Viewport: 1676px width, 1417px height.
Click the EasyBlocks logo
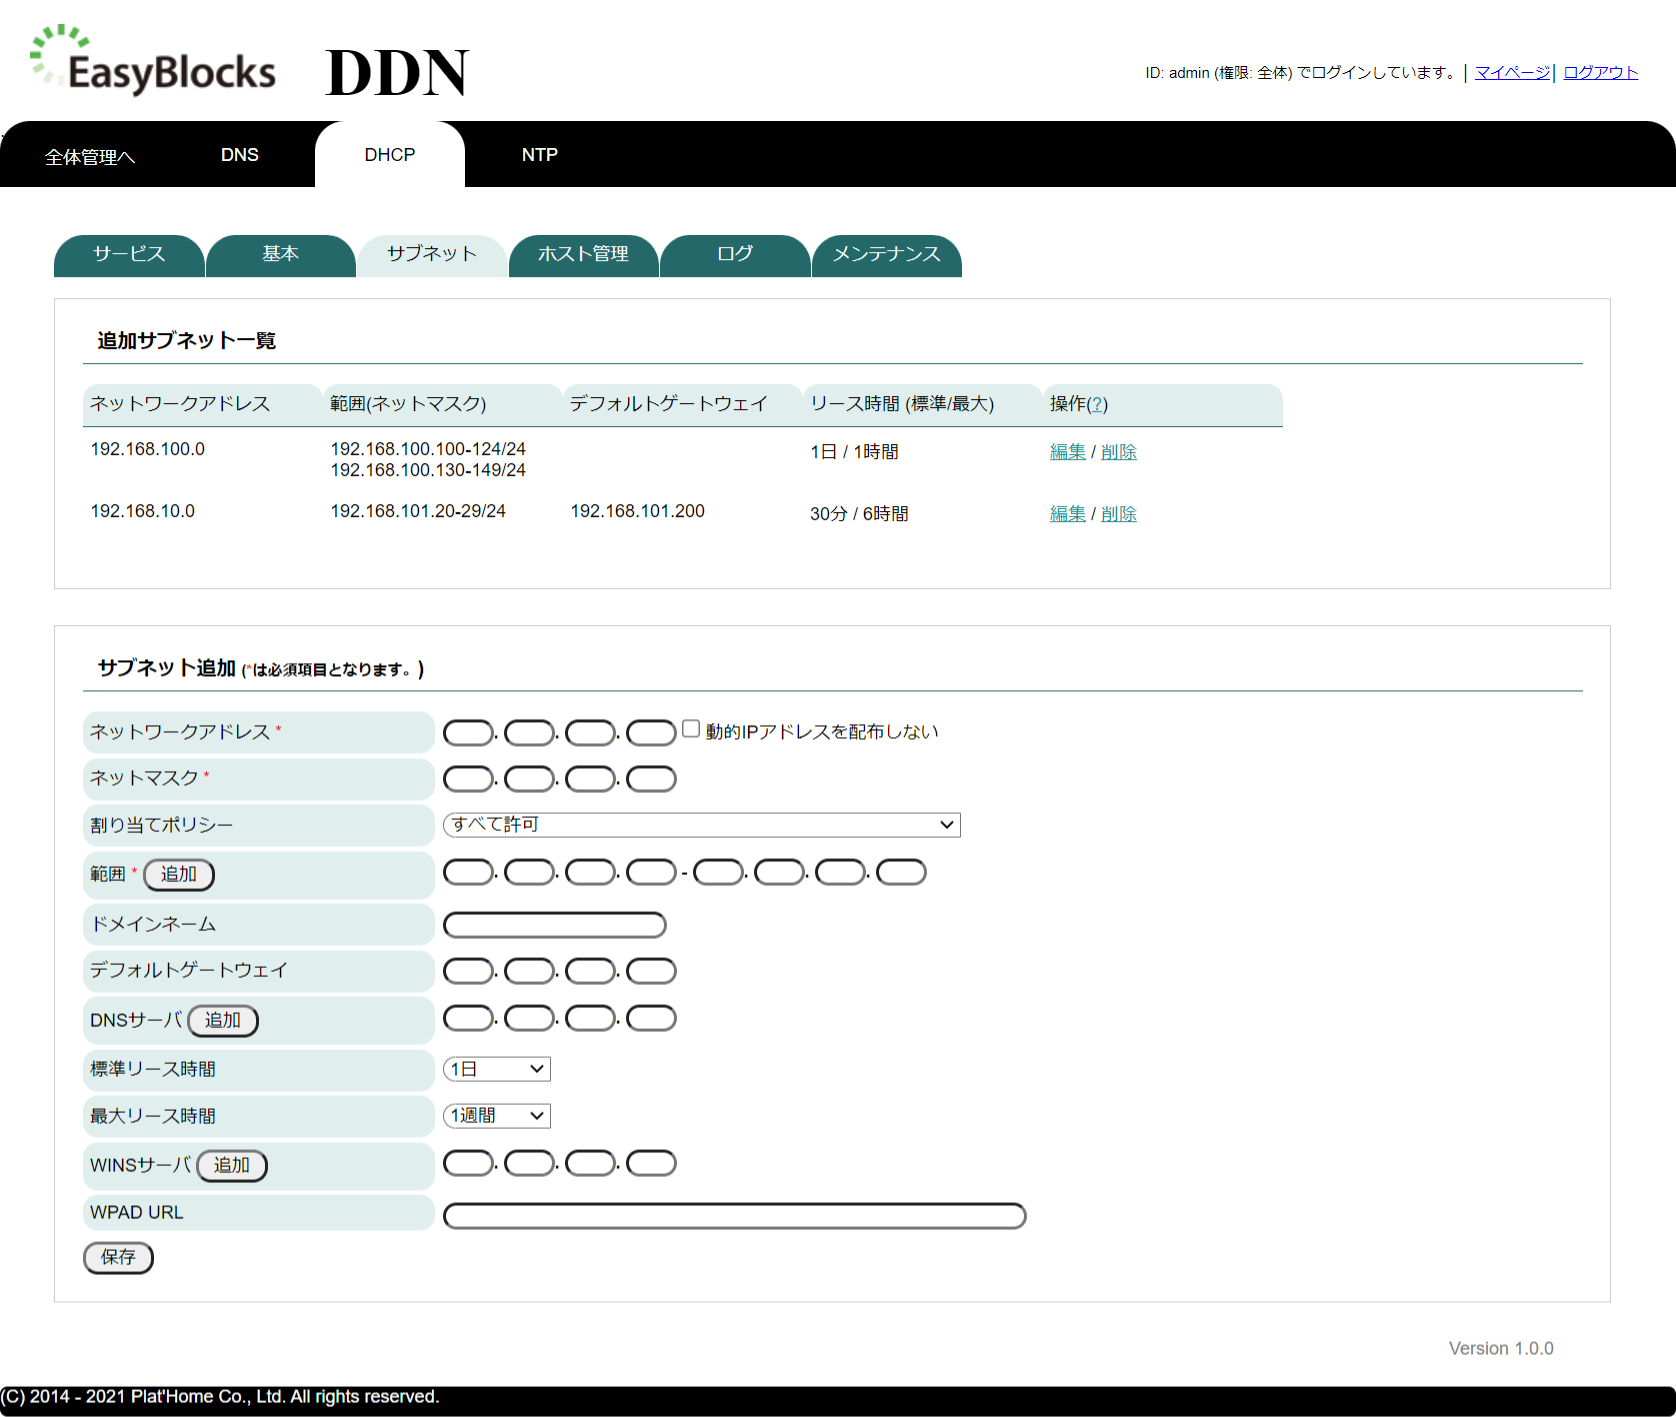click(153, 61)
